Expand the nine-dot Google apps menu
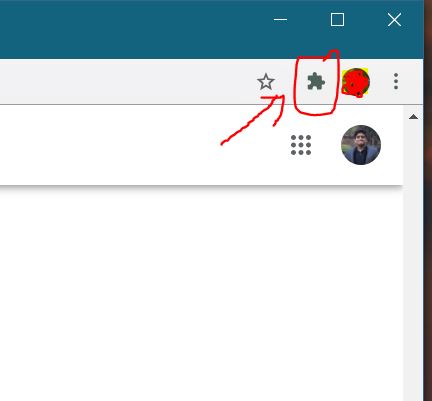The width and height of the screenshot is (432, 401). click(x=301, y=145)
